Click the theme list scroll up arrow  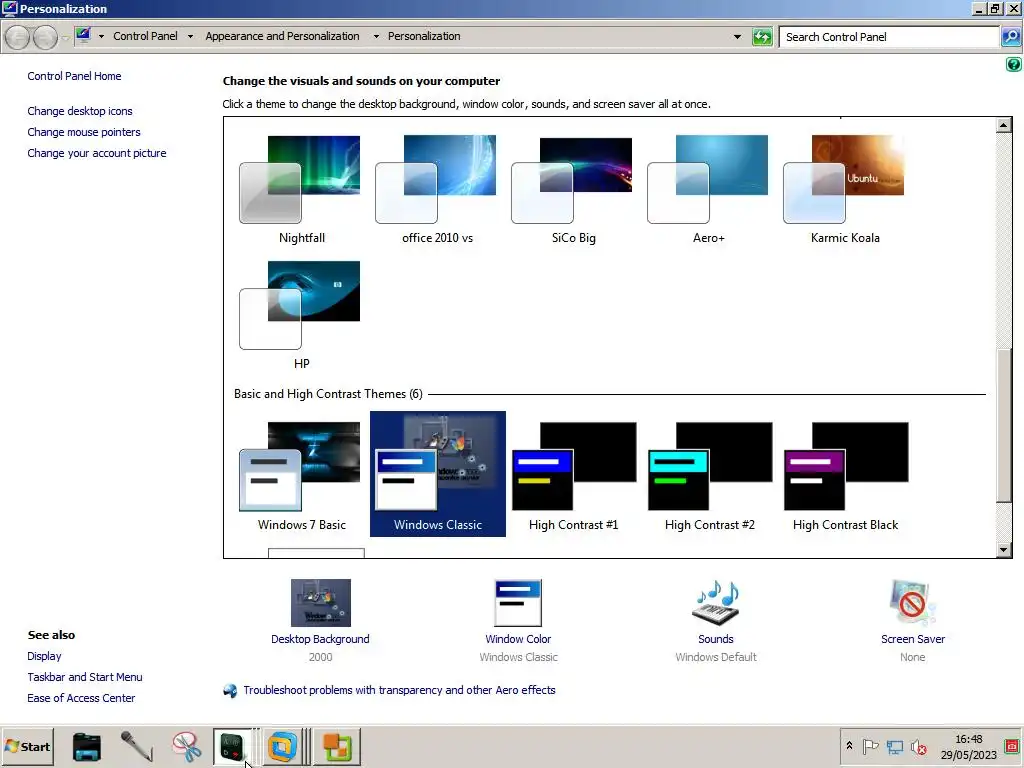point(1004,125)
